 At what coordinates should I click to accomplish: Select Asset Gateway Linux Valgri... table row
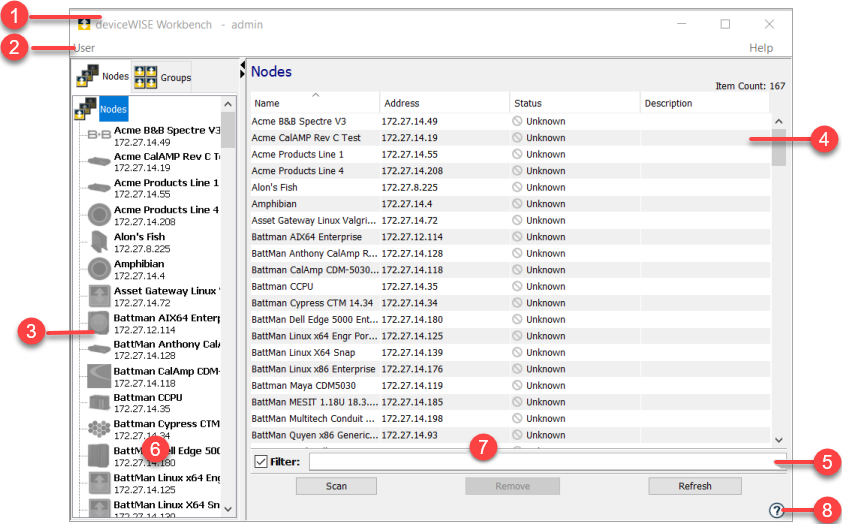pos(510,220)
